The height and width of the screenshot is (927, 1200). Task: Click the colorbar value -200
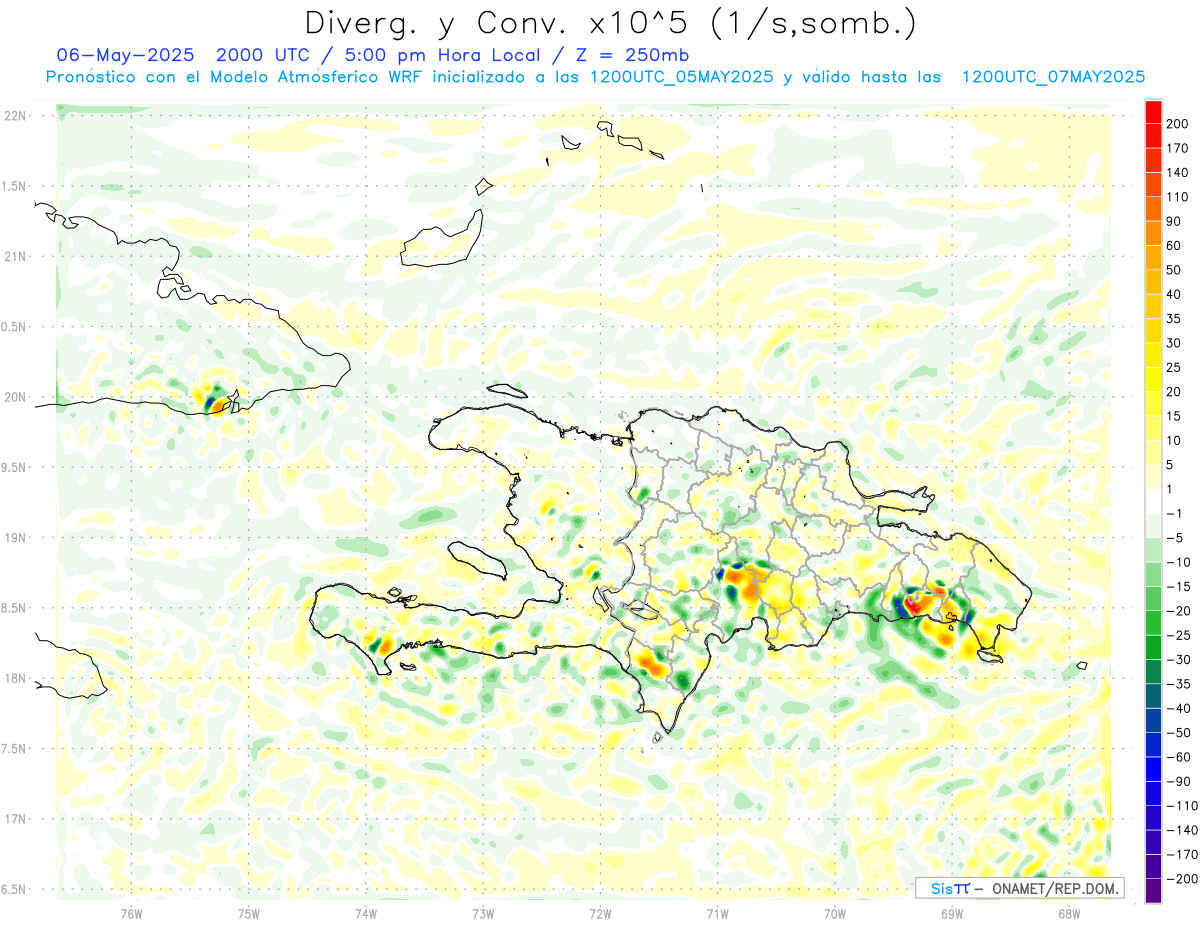tap(1180, 879)
